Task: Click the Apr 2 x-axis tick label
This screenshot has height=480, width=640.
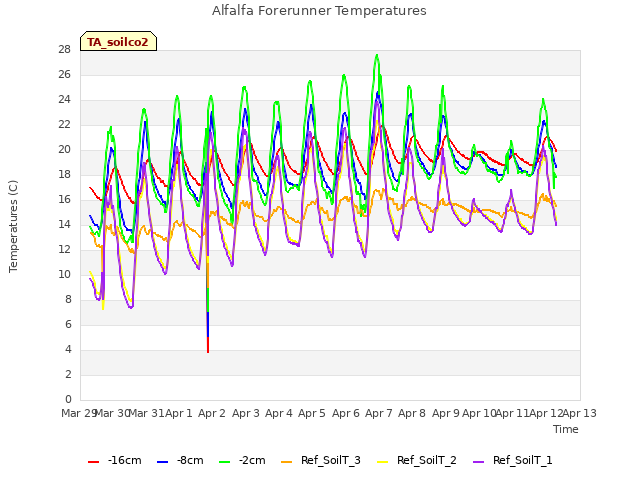Action: pyautogui.click(x=212, y=413)
